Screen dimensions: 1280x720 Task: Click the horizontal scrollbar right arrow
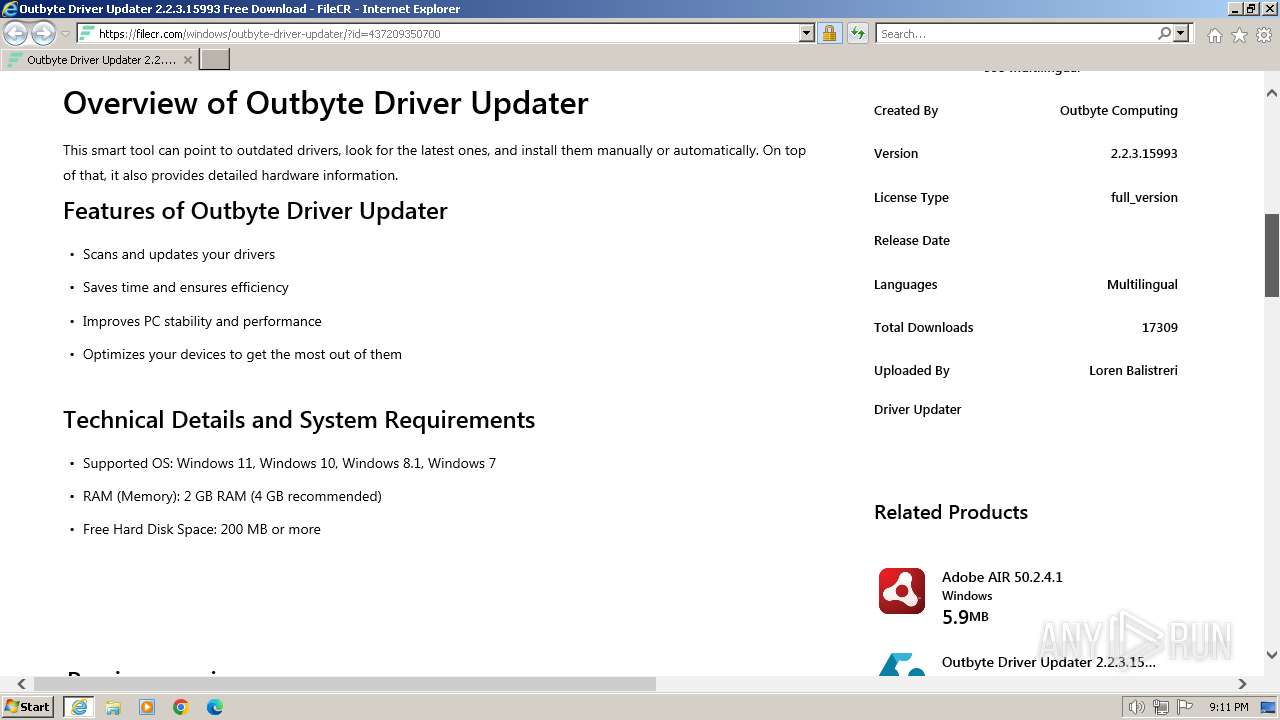(1243, 684)
